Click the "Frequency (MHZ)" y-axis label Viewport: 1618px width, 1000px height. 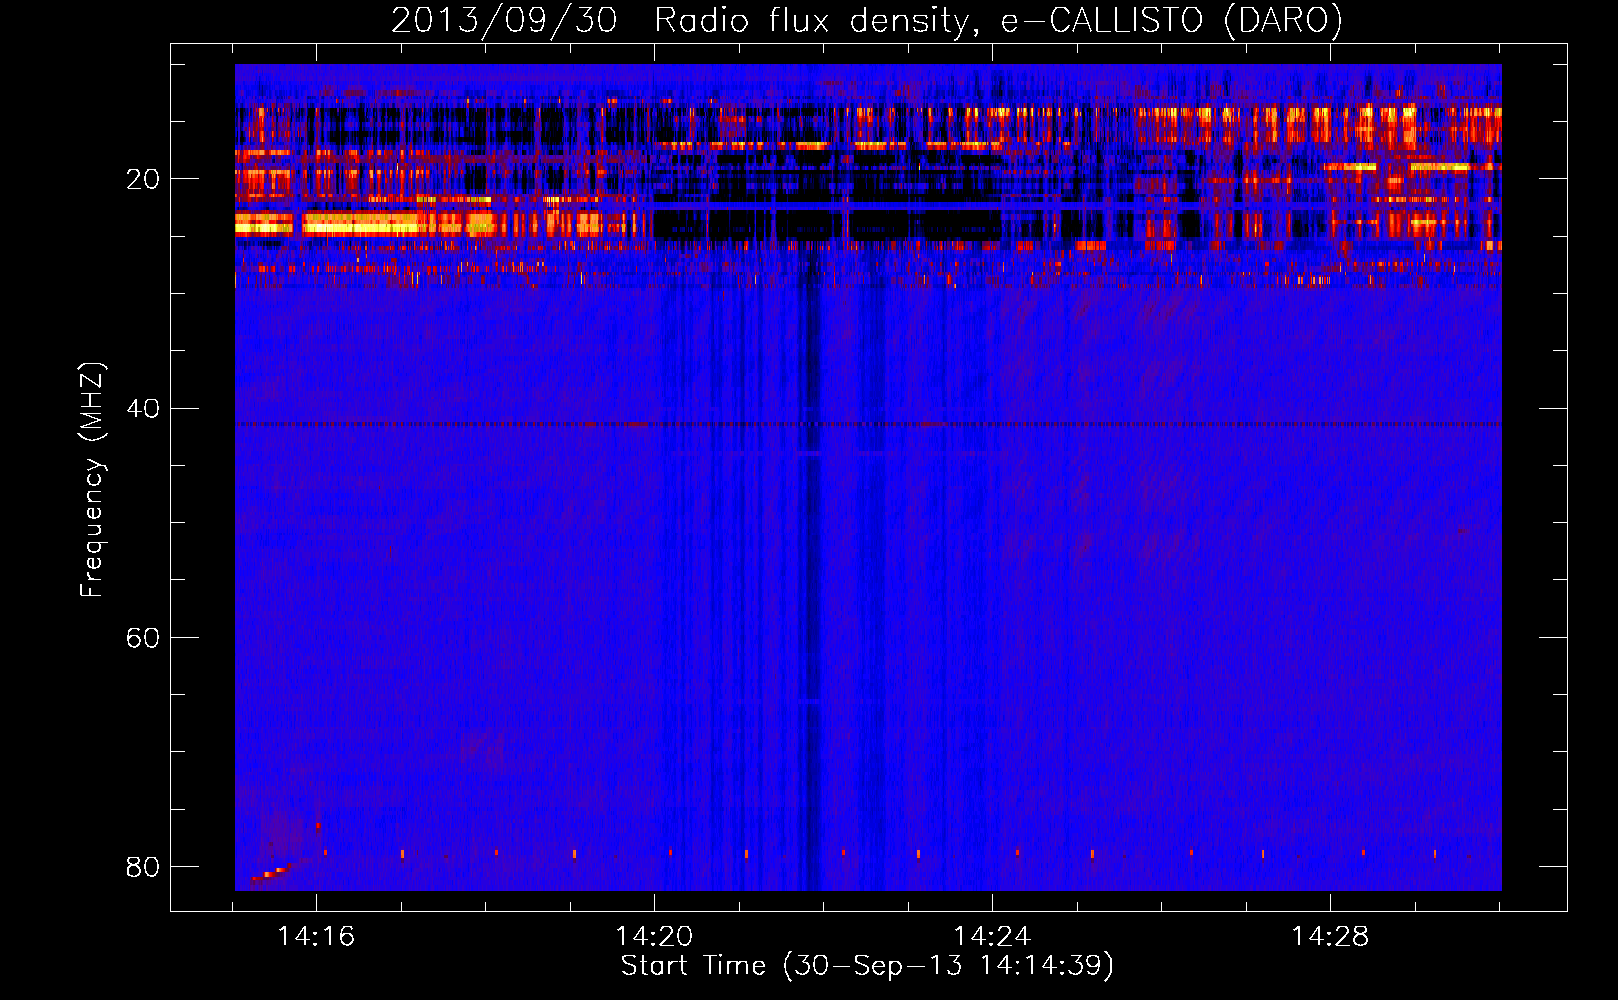(x=92, y=480)
